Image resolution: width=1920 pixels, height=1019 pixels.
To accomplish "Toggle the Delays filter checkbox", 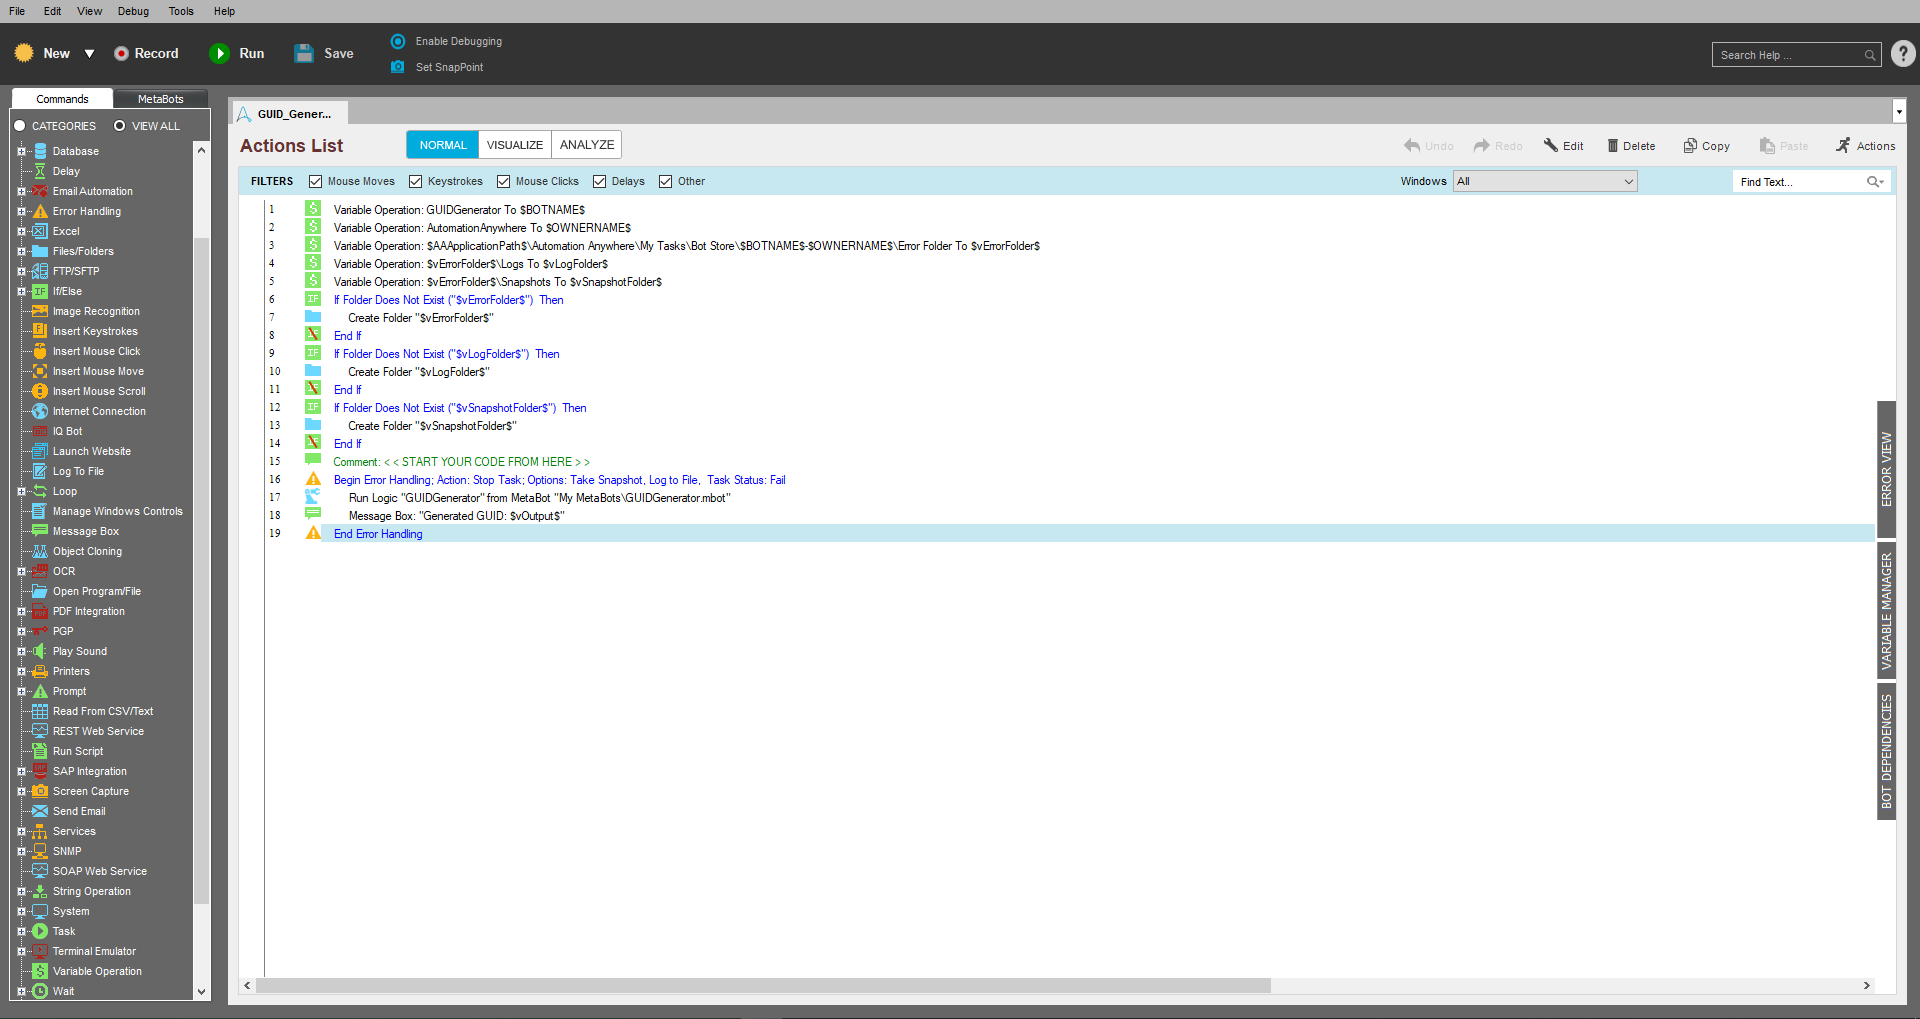I will click(600, 182).
